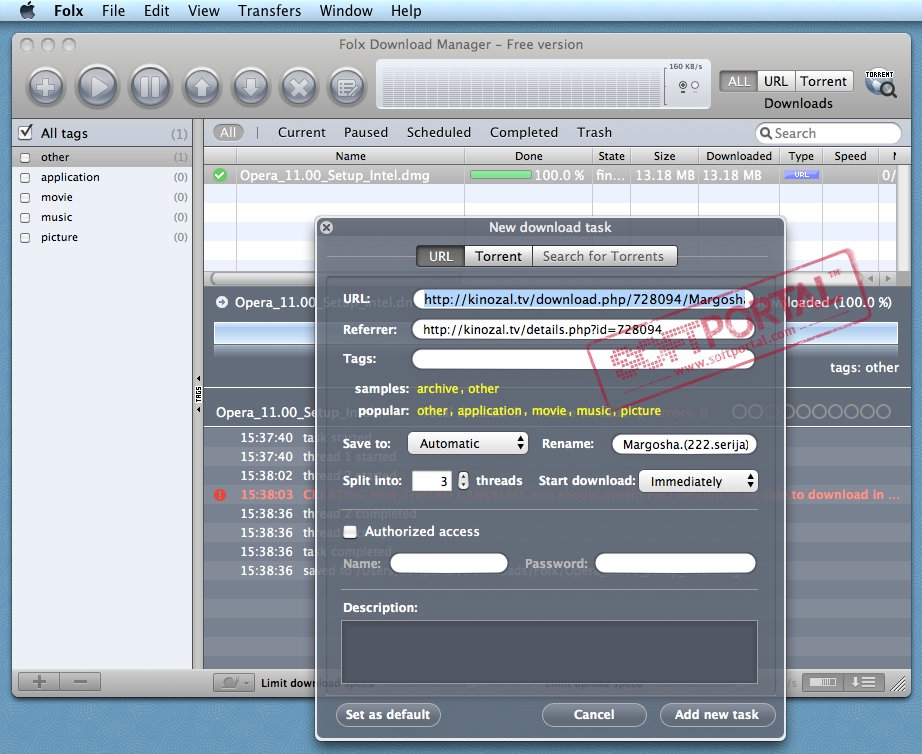Check the 'picture' tag checkbox
This screenshot has width=922, height=754.
point(25,238)
